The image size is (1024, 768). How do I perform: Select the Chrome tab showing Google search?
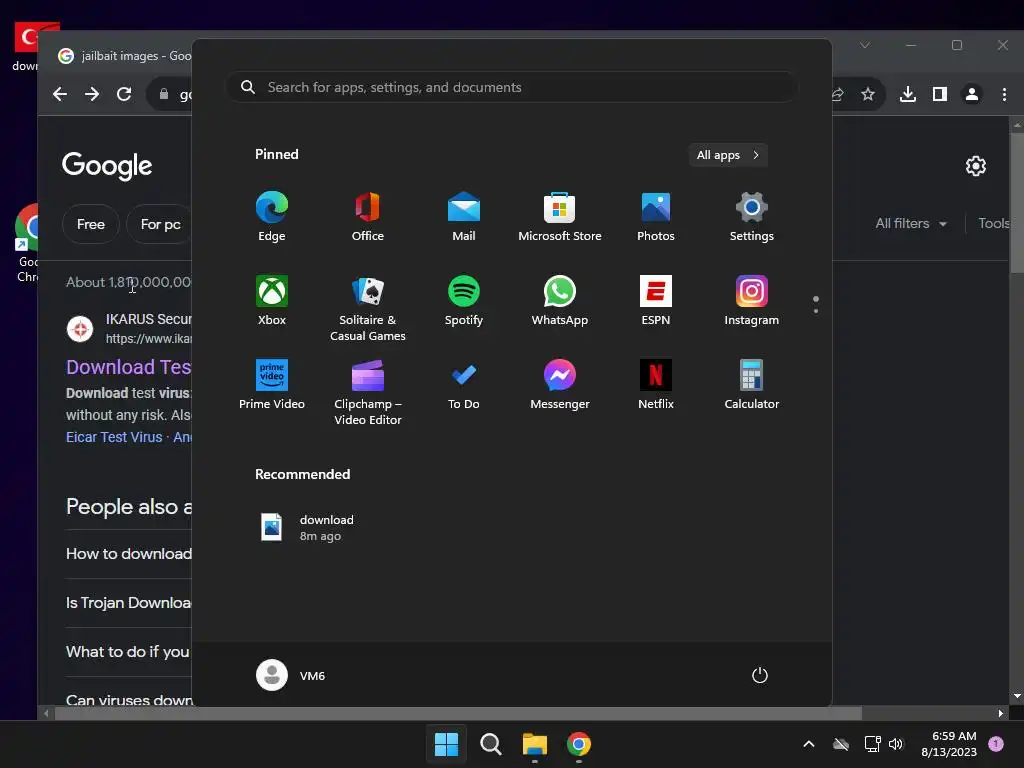point(124,56)
